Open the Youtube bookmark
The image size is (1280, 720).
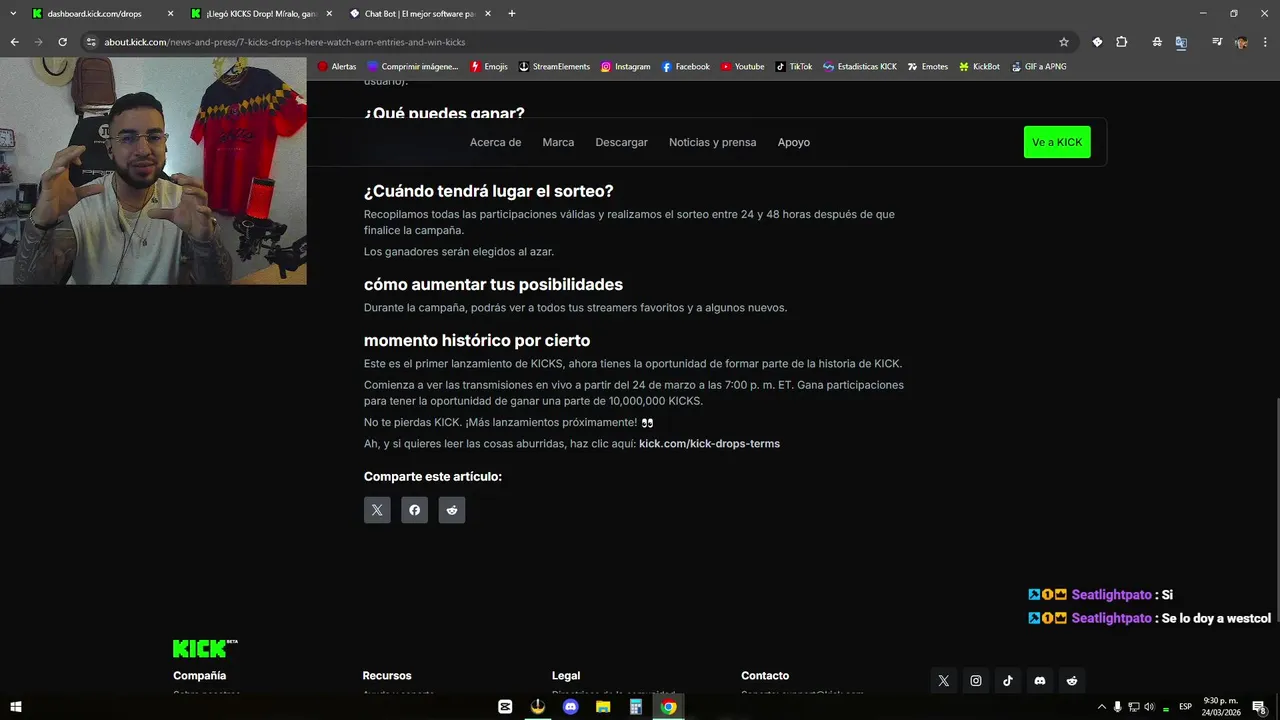(741, 66)
